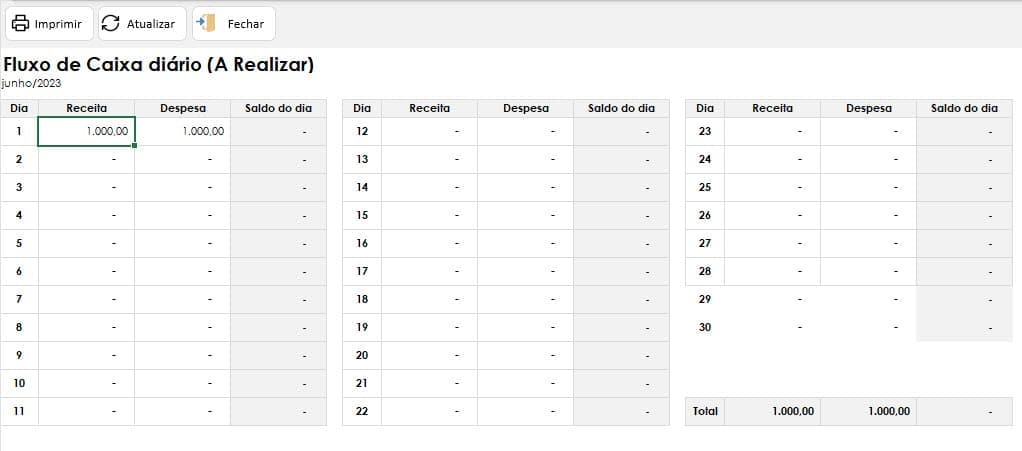The height and width of the screenshot is (451, 1022).
Task: Select the Receita cell for day 30
Action: coord(772,327)
